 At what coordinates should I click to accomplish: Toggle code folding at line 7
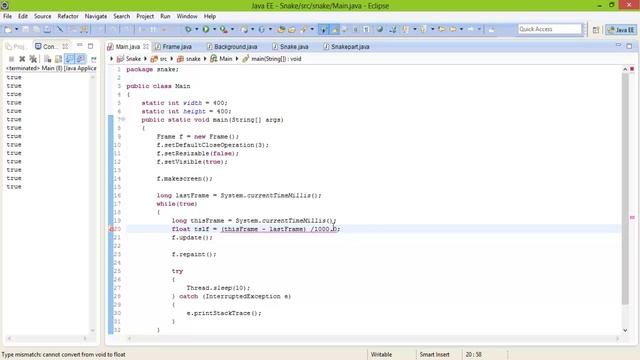(123, 120)
